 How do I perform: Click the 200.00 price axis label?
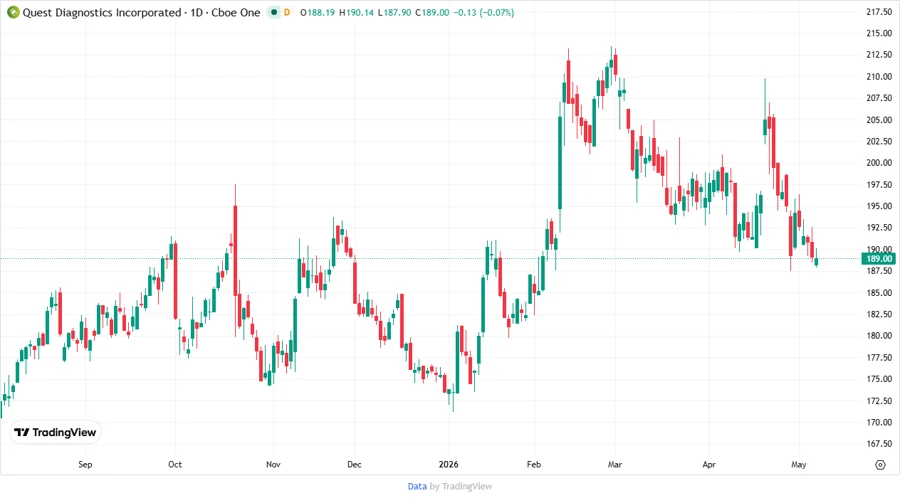click(879, 163)
